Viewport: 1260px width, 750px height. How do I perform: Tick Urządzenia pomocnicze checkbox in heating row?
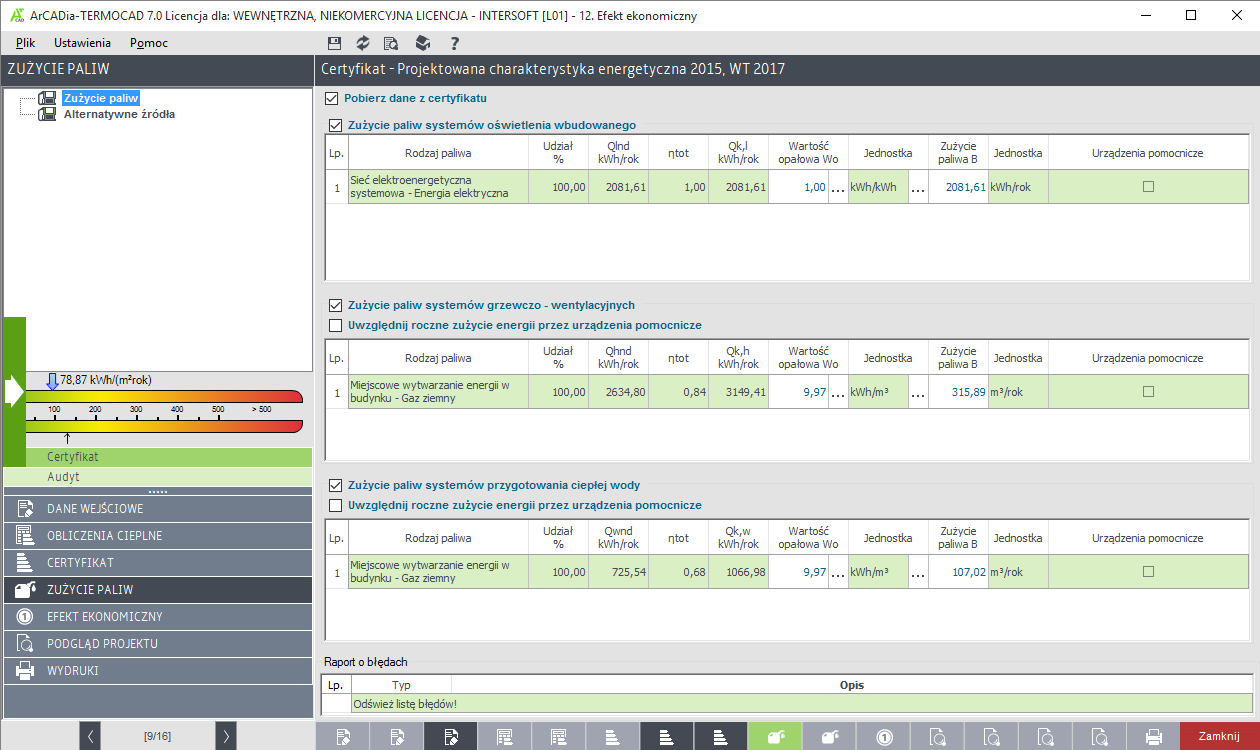point(1148,392)
